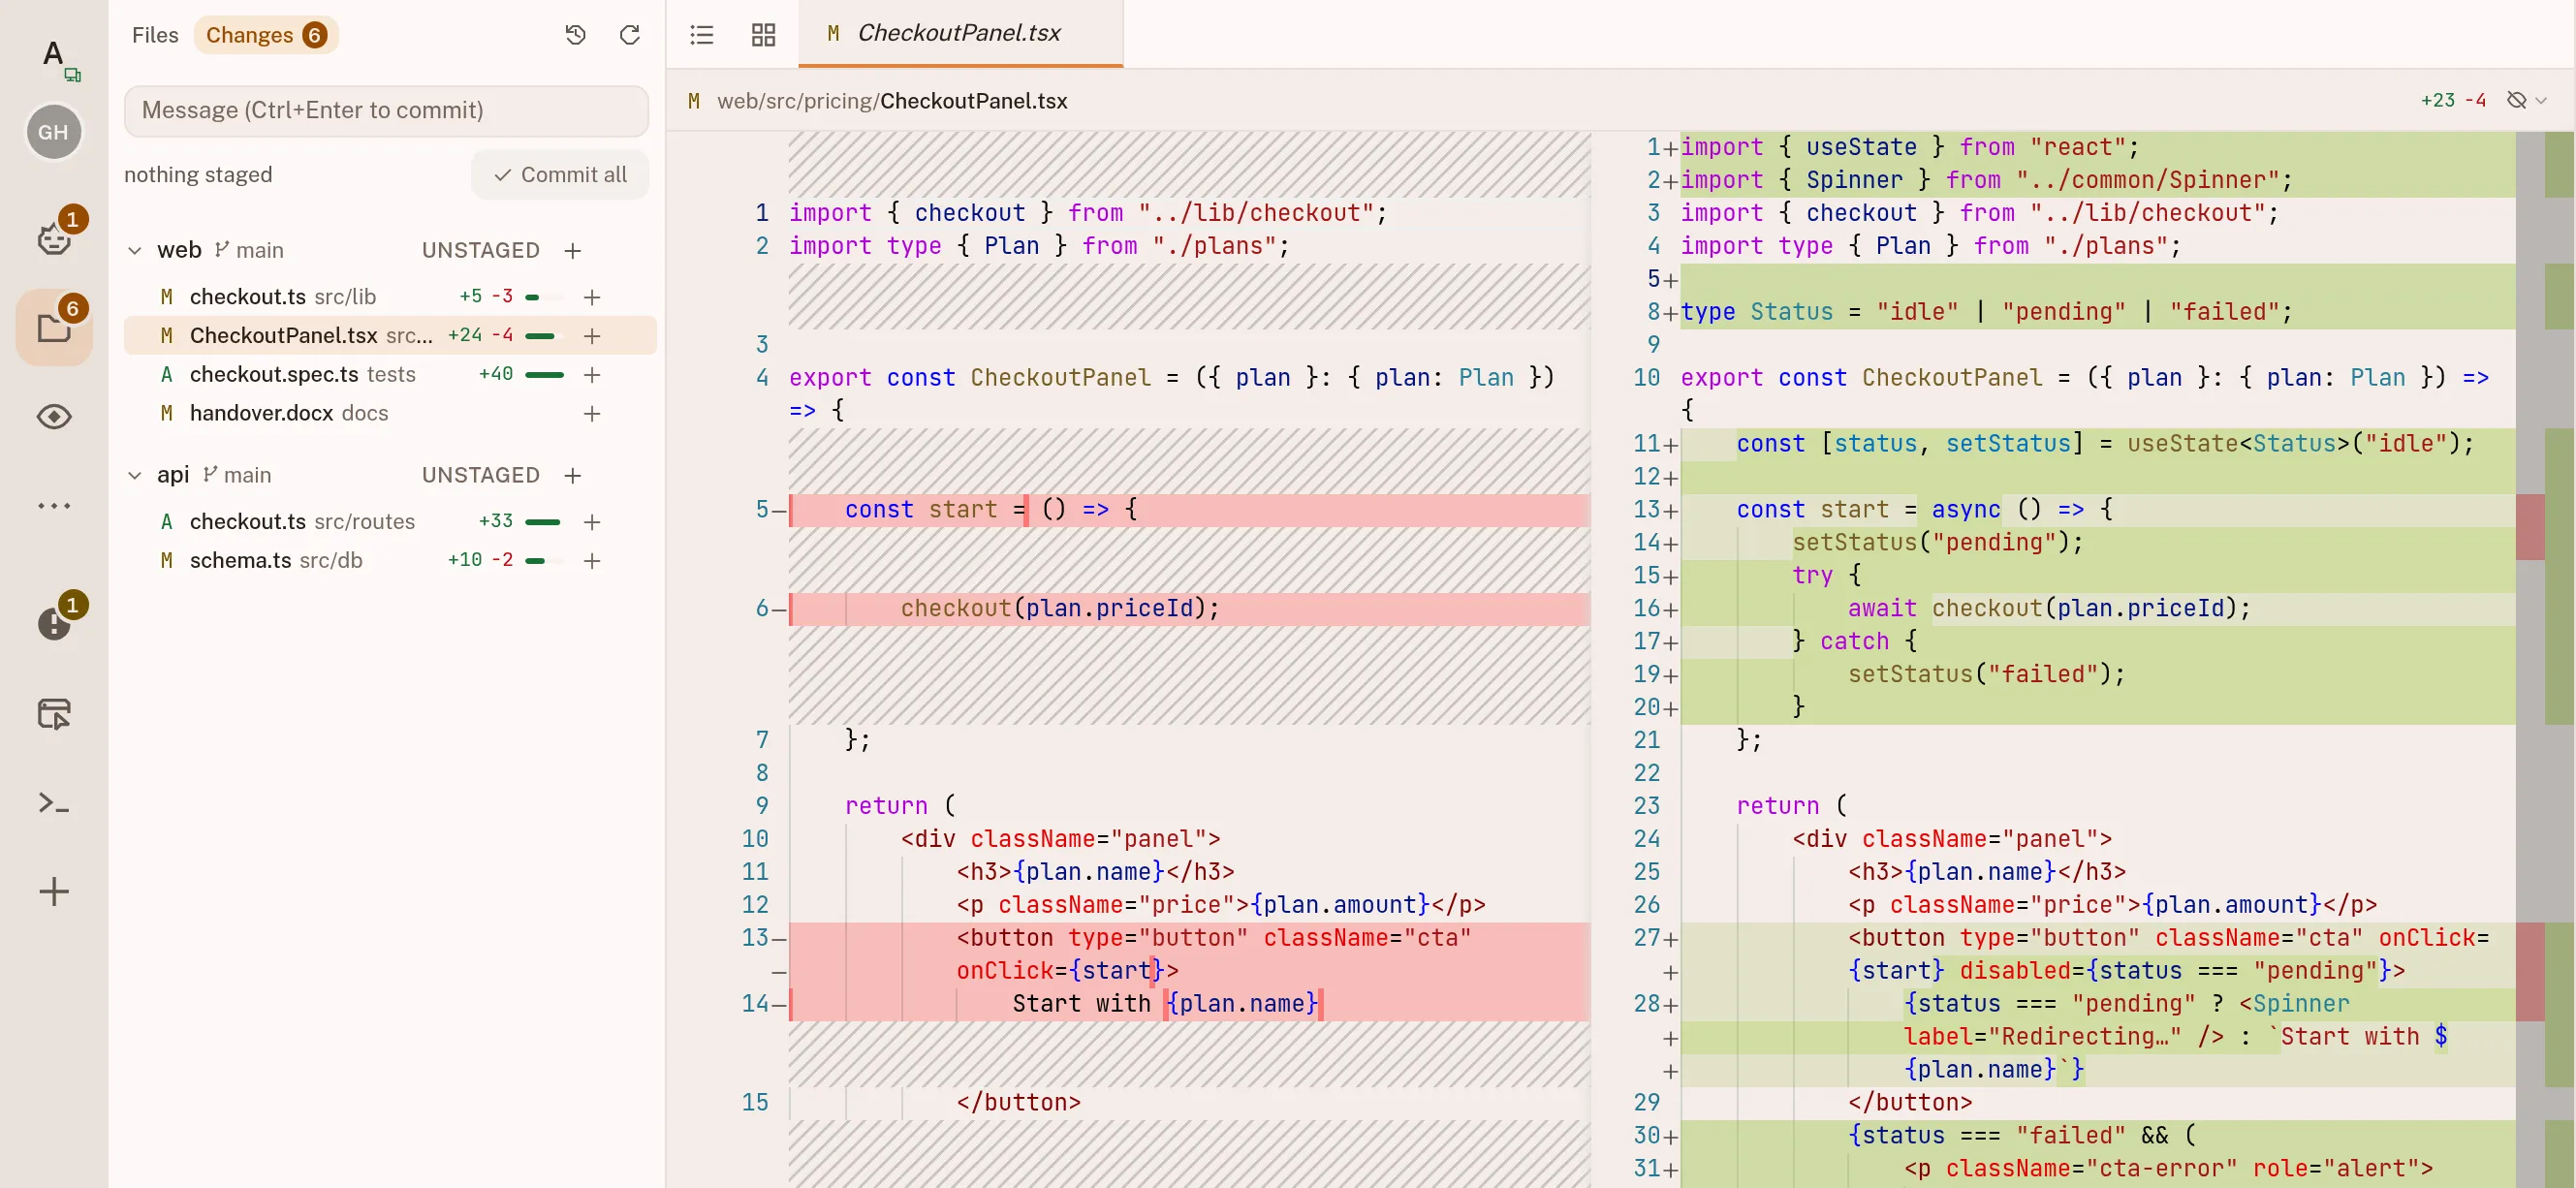Stage handover.docx file
This screenshot has width=2576, height=1188.
pyautogui.click(x=592, y=414)
